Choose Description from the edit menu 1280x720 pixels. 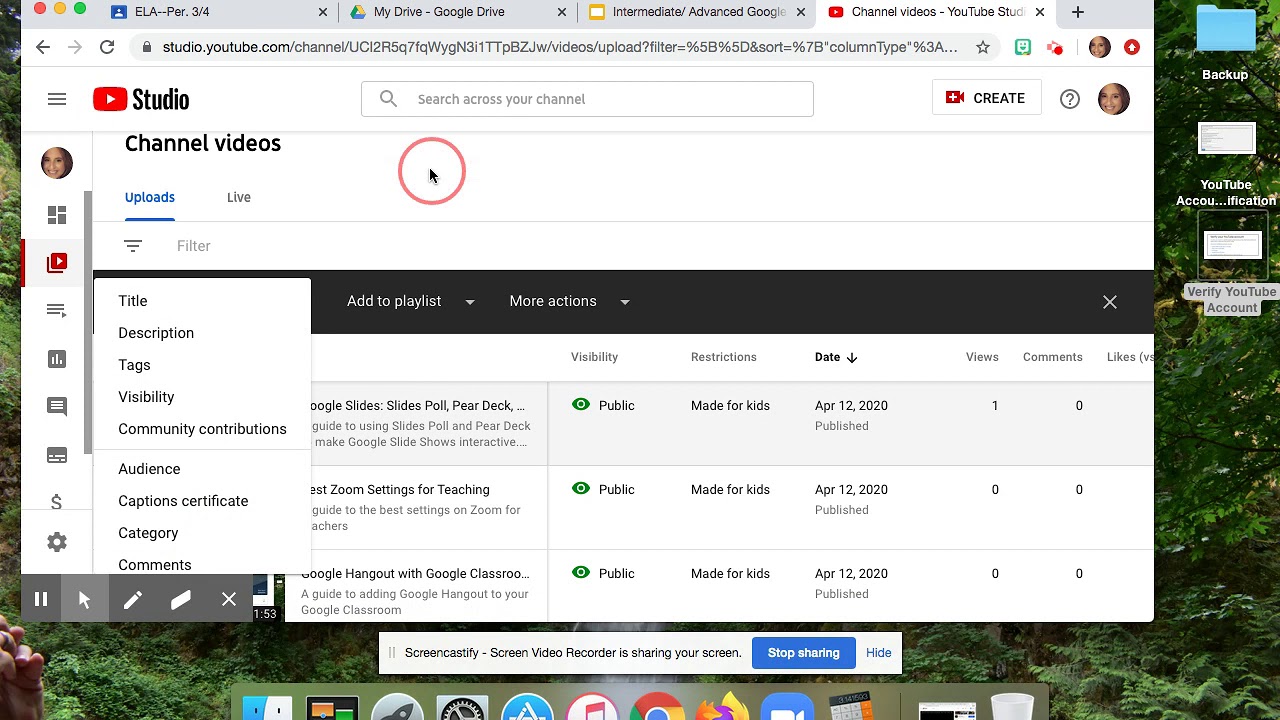pyautogui.click(x=202, y=333)
